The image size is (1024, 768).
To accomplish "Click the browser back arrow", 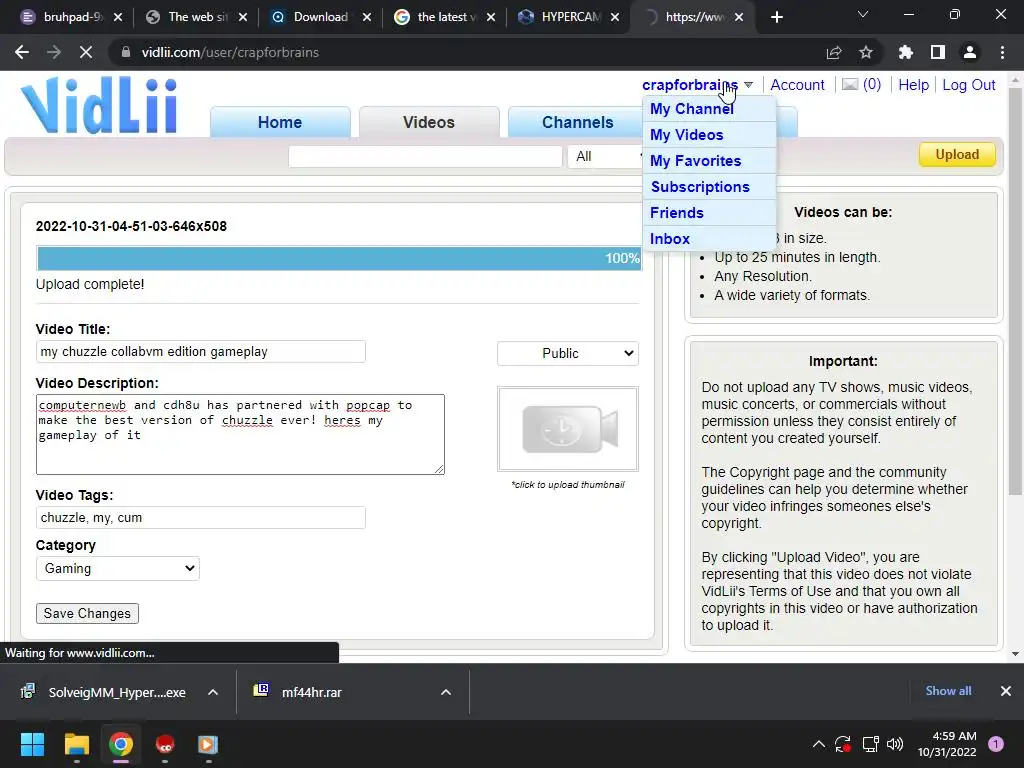I will pos(22,52).
